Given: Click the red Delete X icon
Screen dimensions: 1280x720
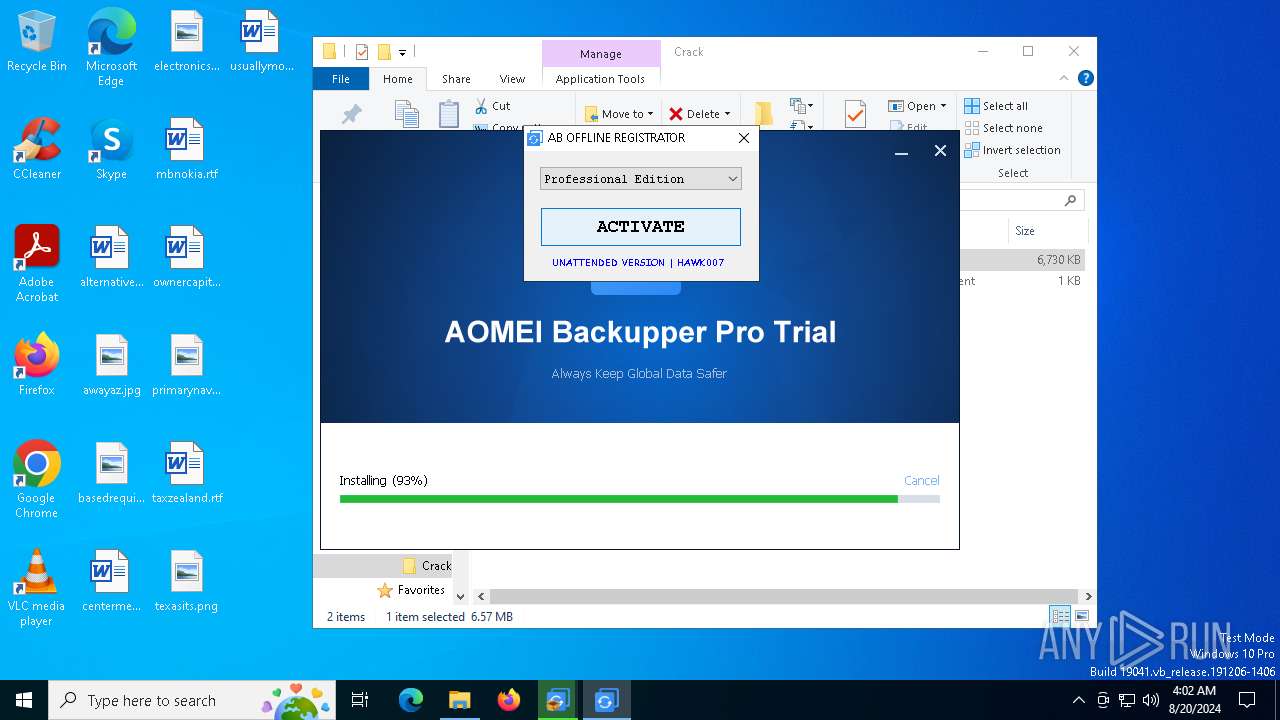Looking at the screenshot, I should (x=676, y=114).
